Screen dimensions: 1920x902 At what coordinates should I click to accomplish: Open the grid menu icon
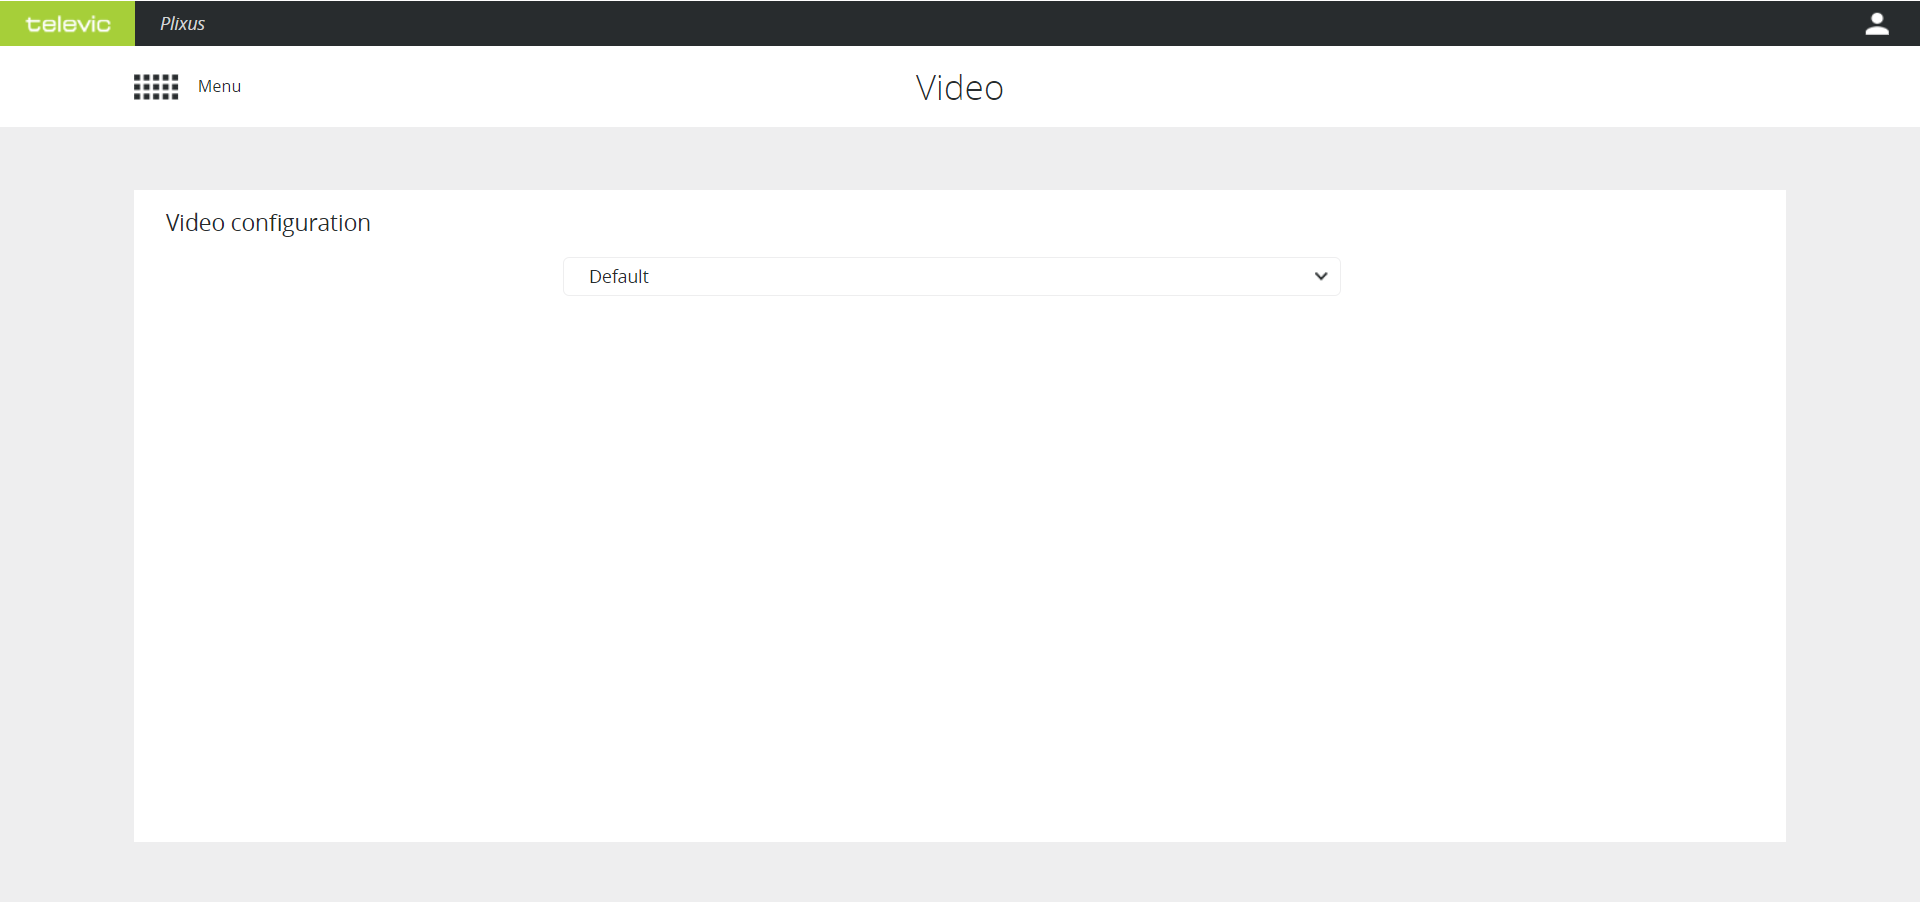tap(156, 87)
